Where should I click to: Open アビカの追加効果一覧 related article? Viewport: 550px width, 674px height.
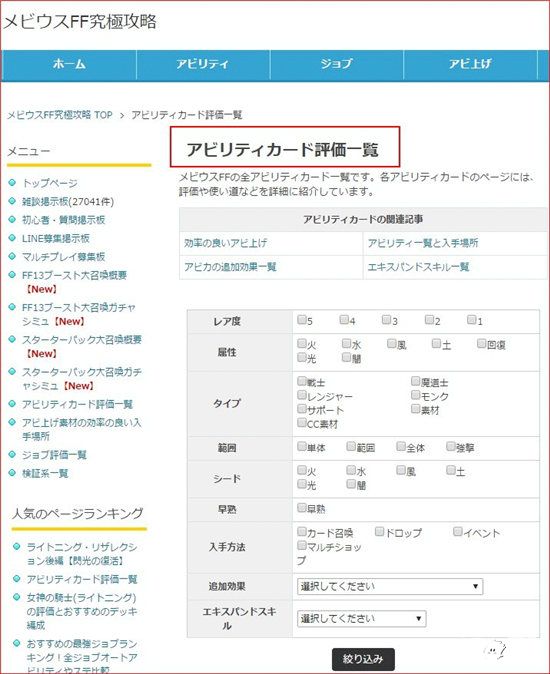[230, 267]
